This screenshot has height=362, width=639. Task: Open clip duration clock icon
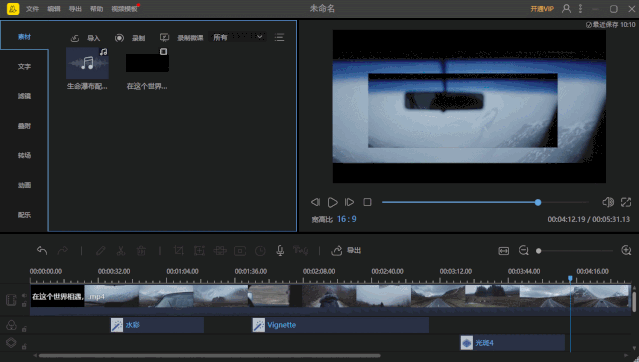(x=260, y=251)
